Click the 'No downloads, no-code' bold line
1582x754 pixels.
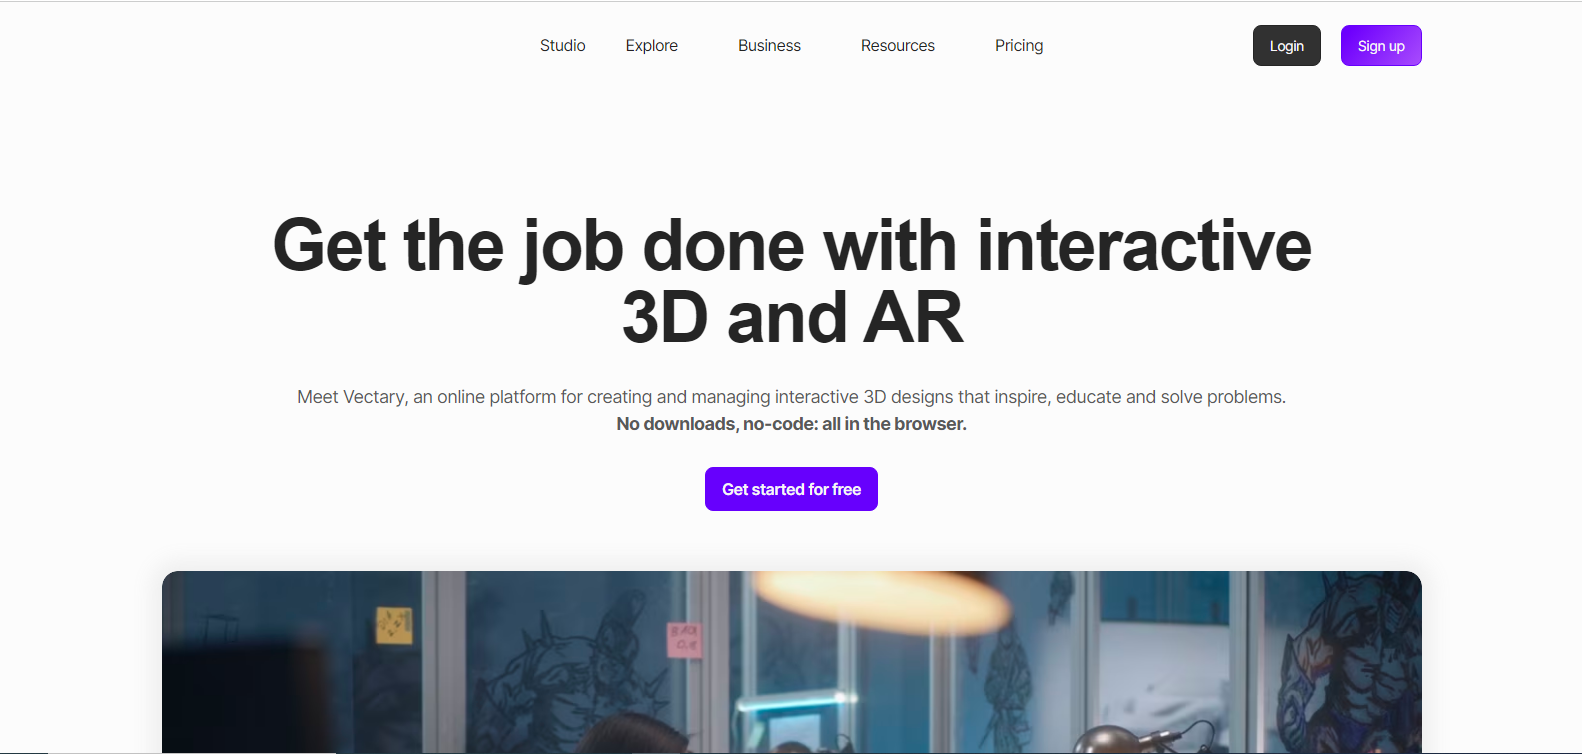pos(792,424)
